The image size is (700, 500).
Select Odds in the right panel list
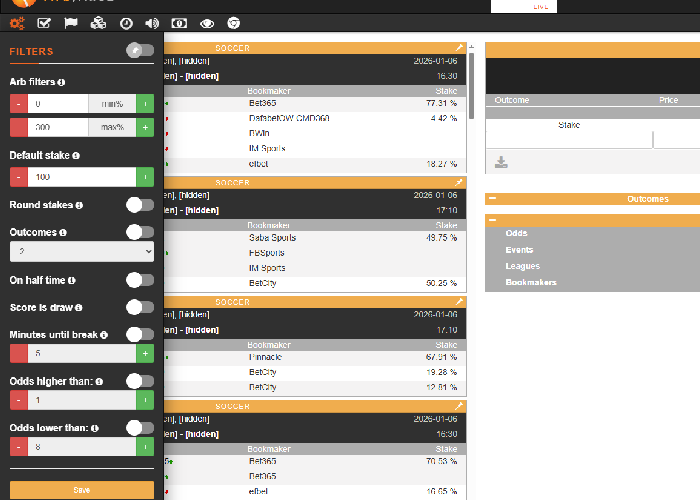pos(517,233)
